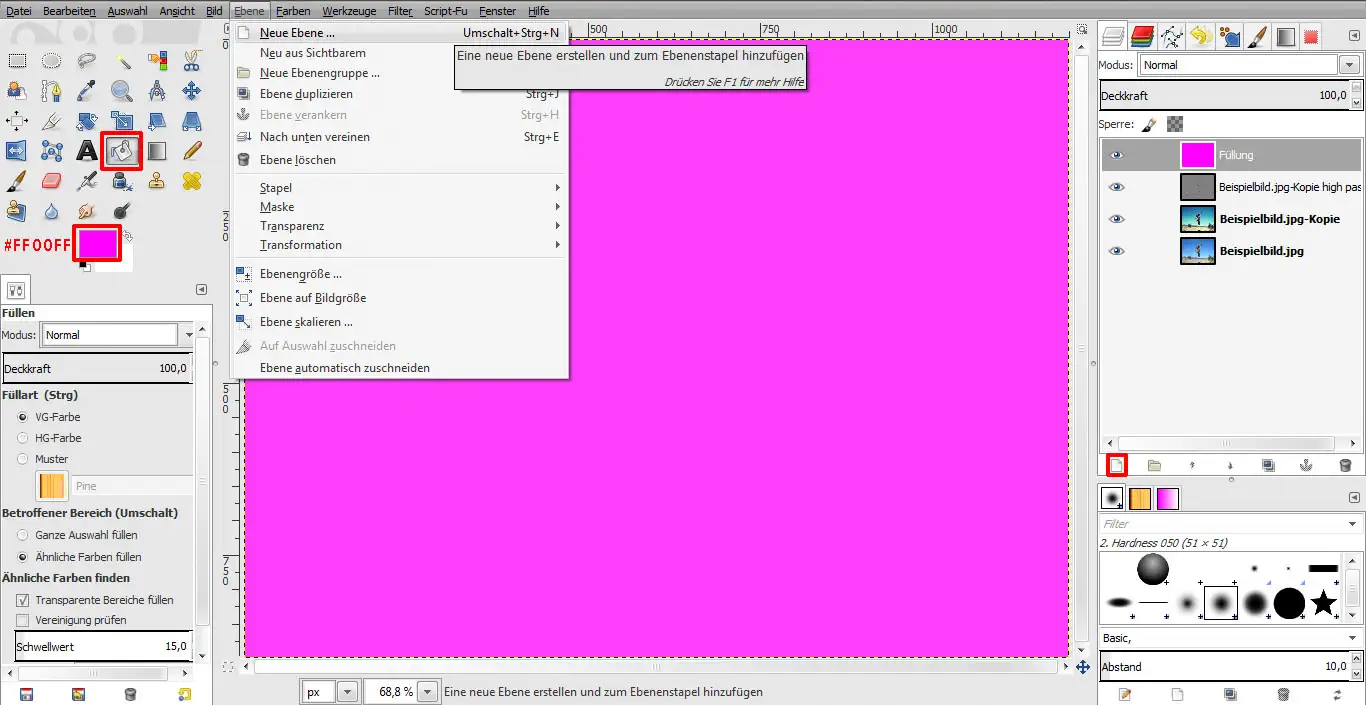Click the new layer icon below layer list

pos(1117,465)
